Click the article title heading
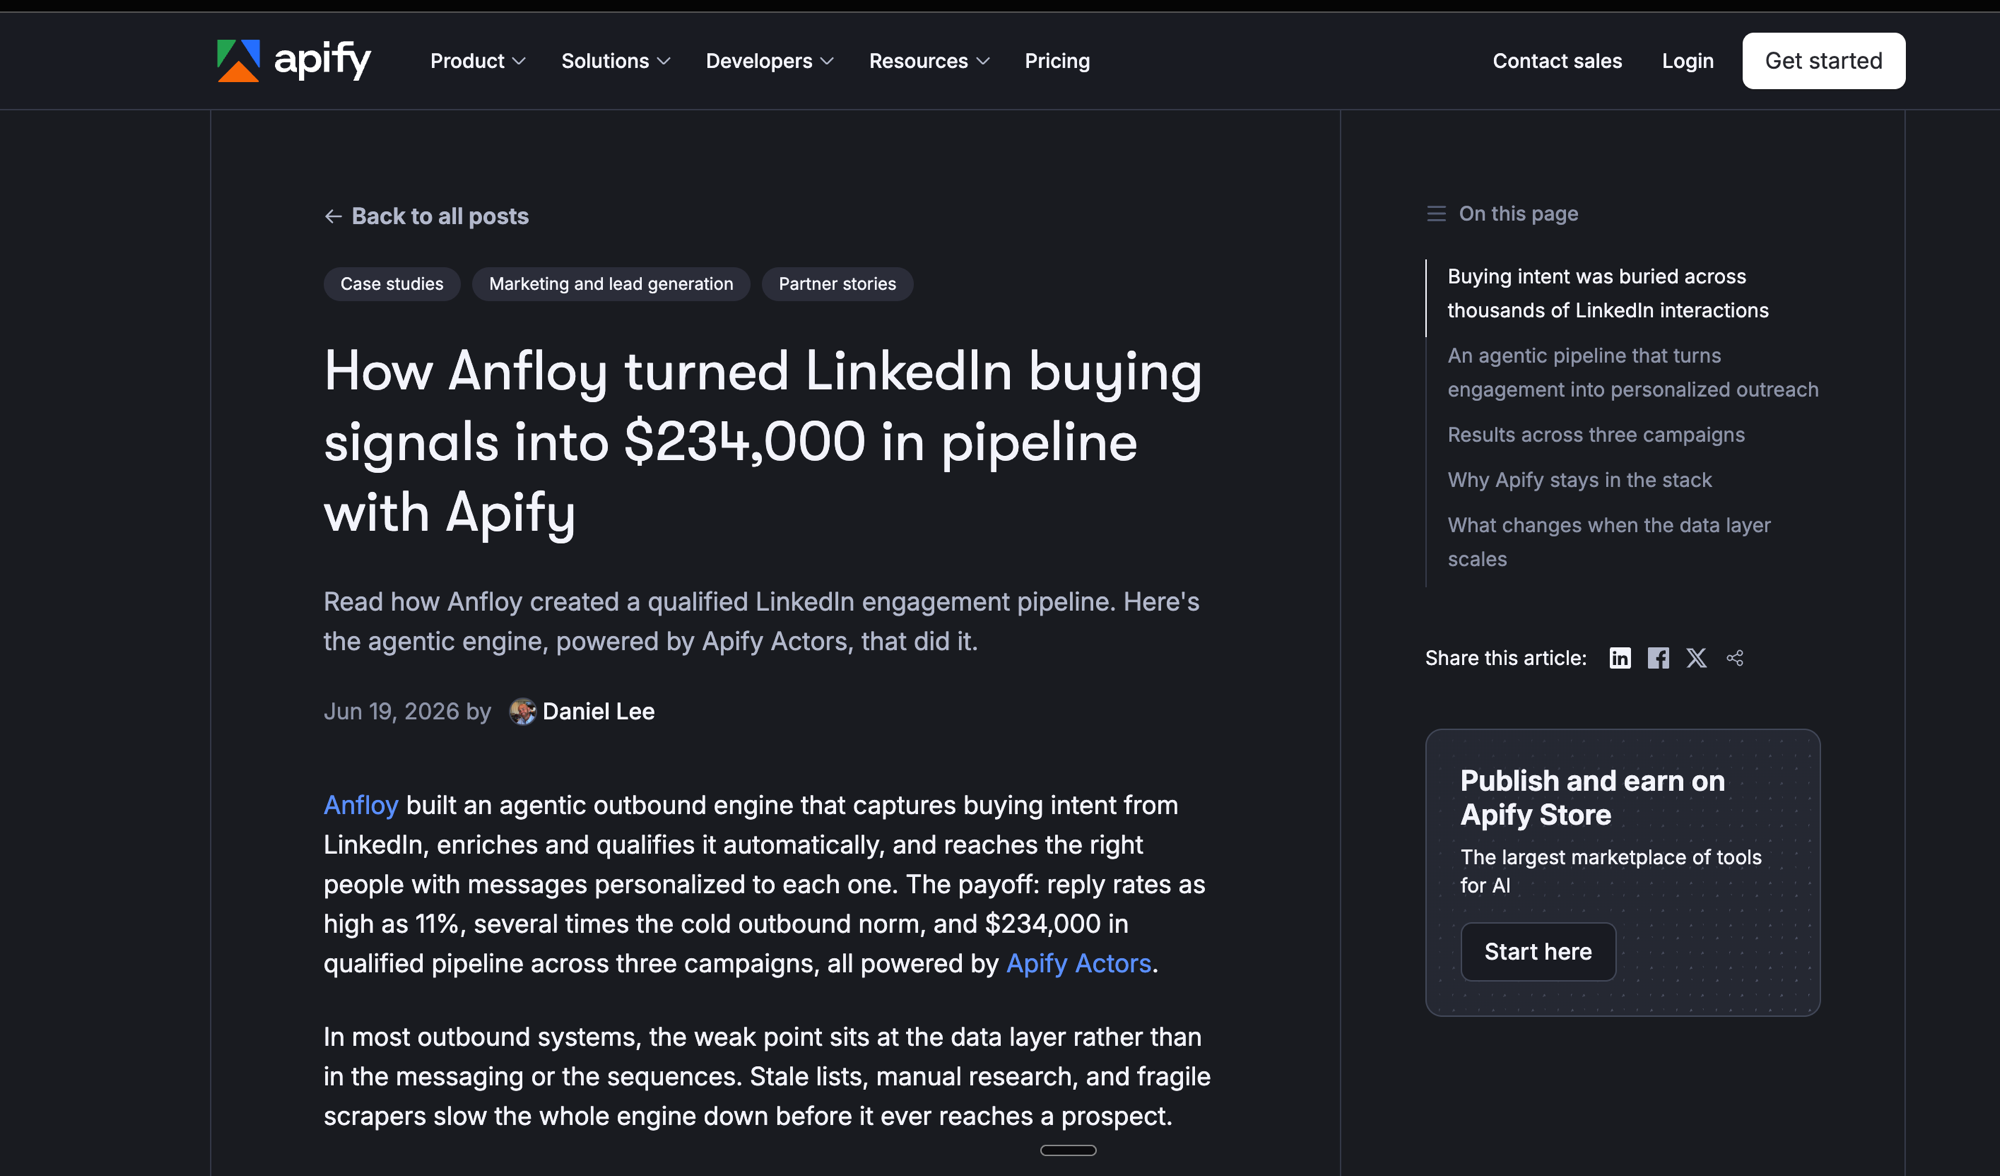This screenshot has width=2000, height=1176. click(763, 441)
